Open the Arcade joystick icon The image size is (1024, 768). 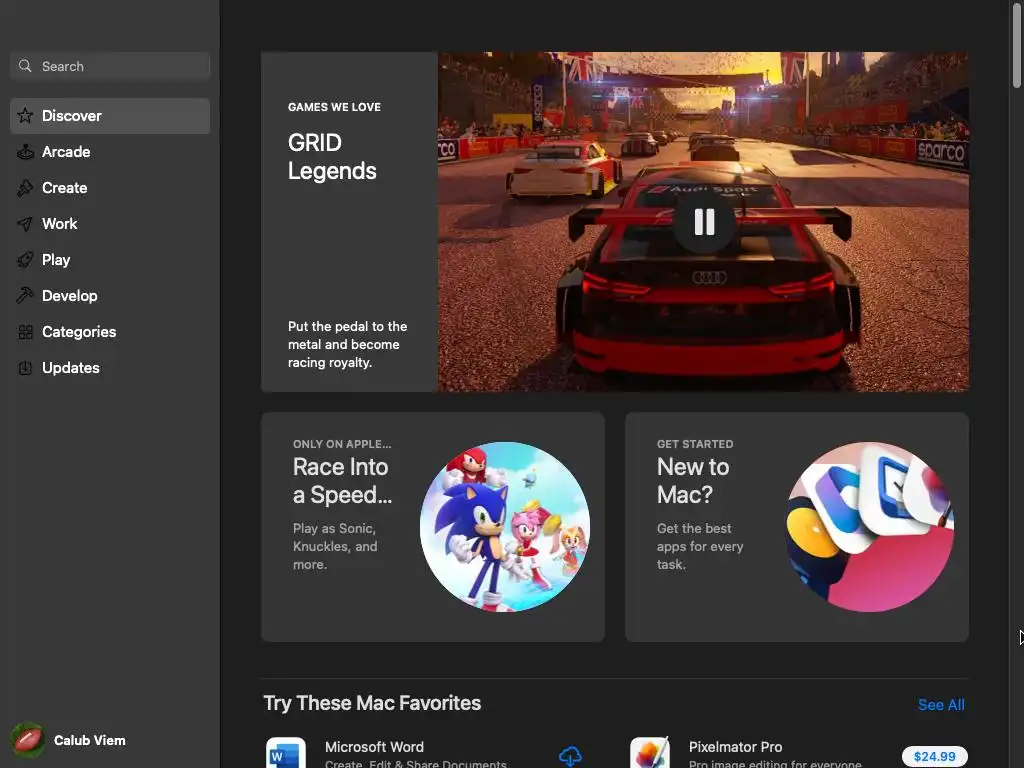coord(25,152)
